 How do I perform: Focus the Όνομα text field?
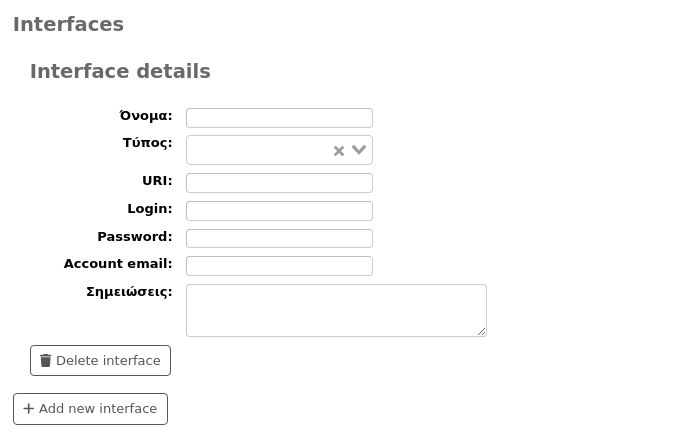279,118
